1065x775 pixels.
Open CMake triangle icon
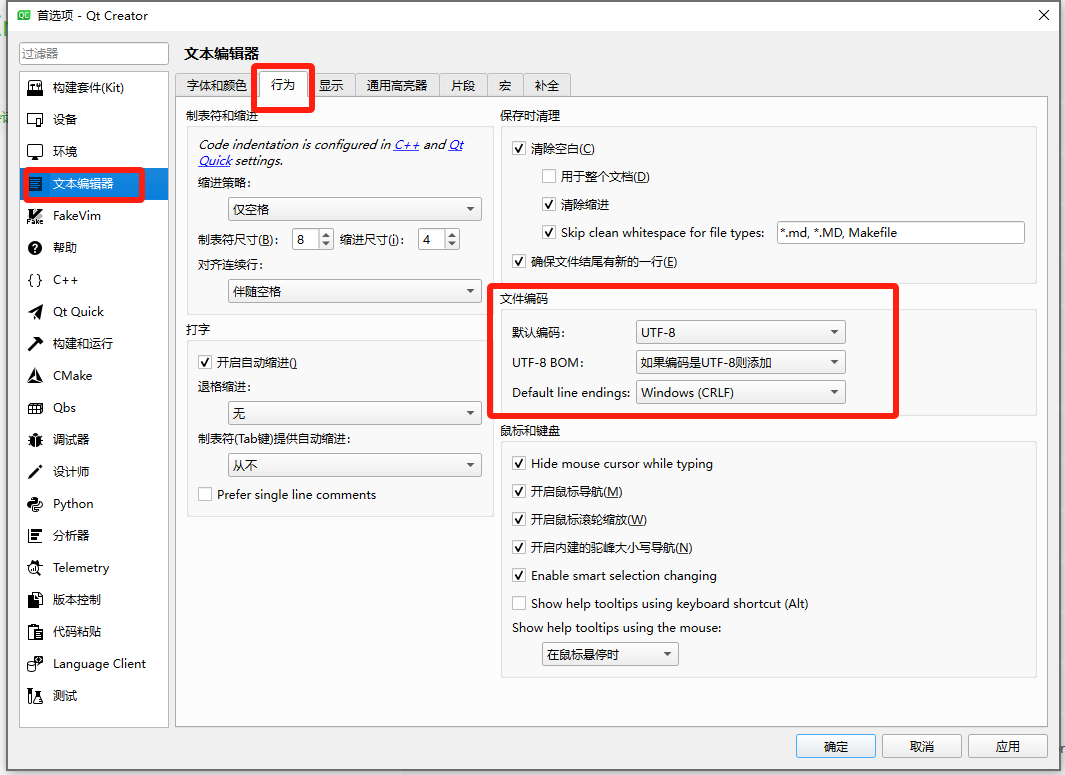pyautogui.click(x=35, y=376)
